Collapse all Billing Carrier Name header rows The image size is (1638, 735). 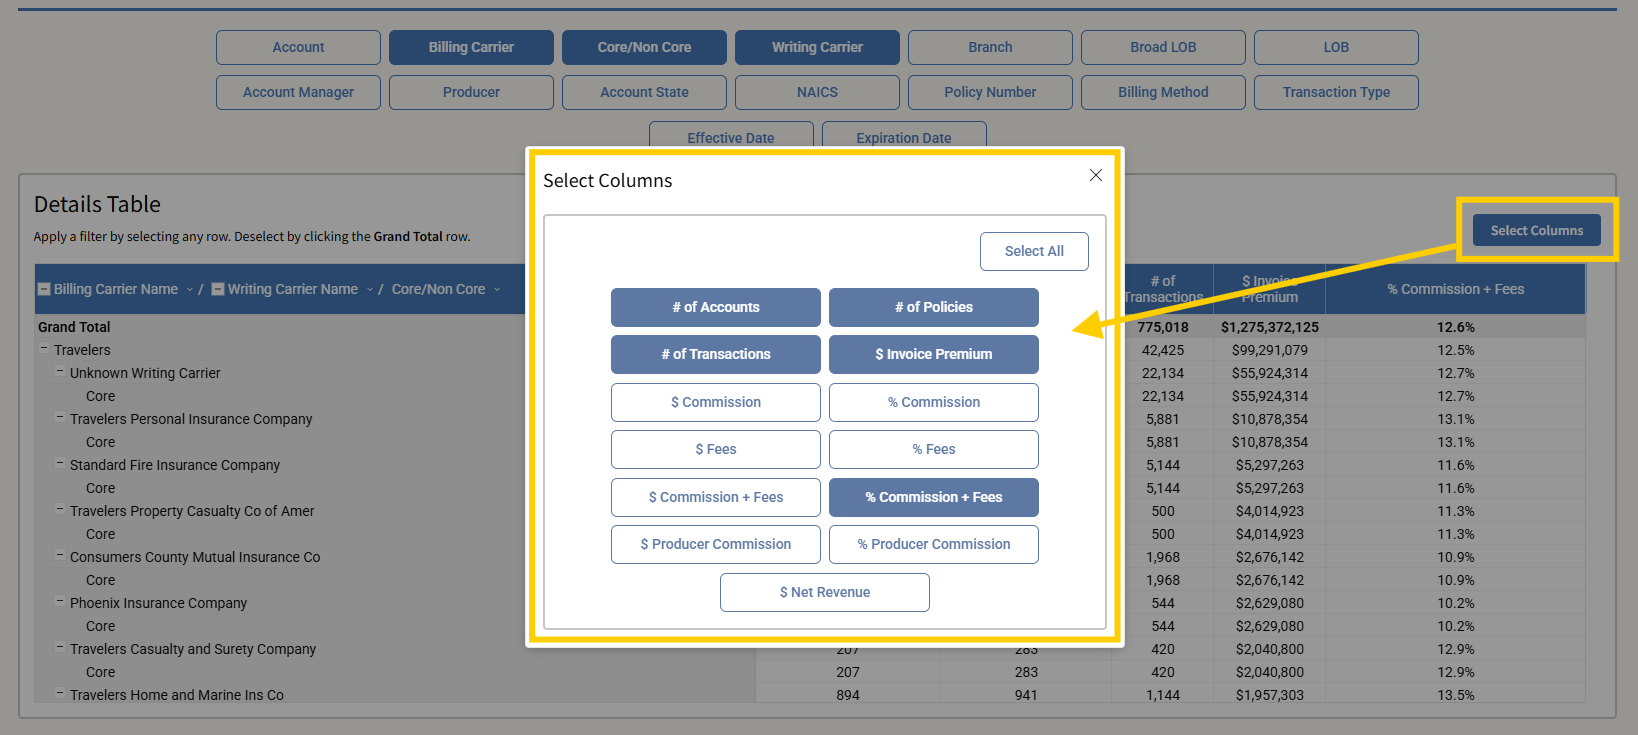(x=44, y=289)
